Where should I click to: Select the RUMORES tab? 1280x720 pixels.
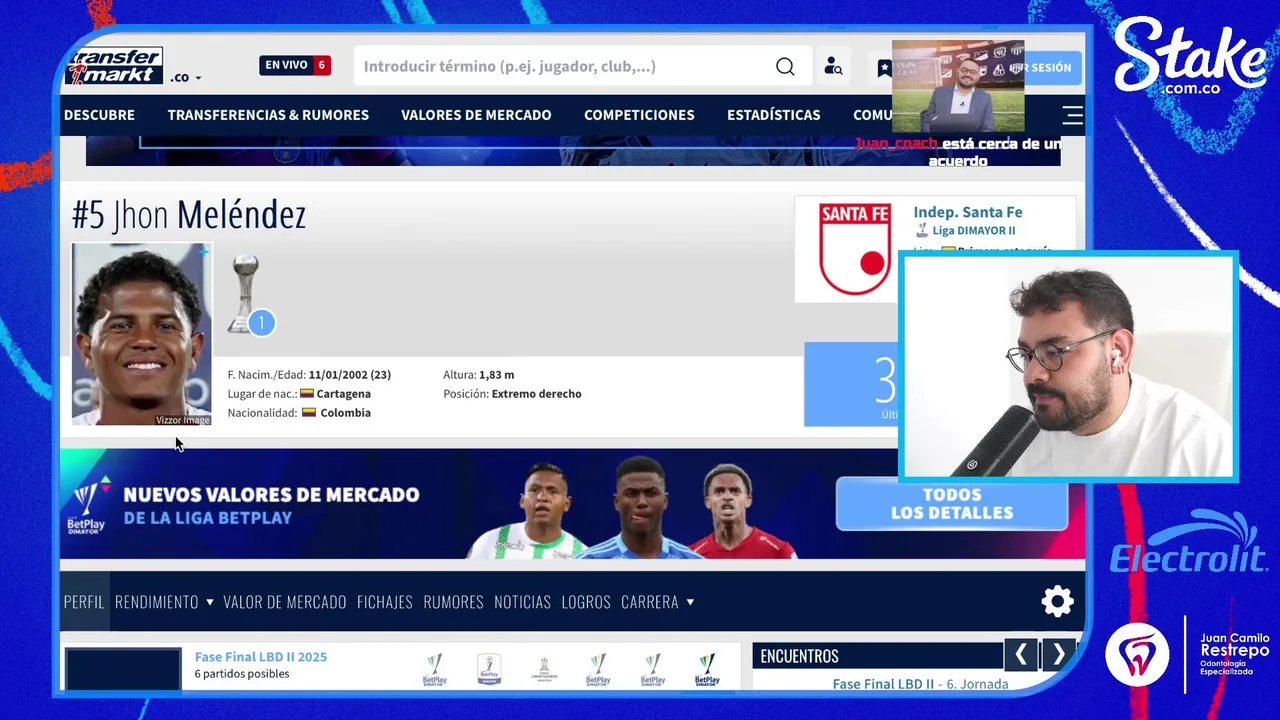coord(453,602)
